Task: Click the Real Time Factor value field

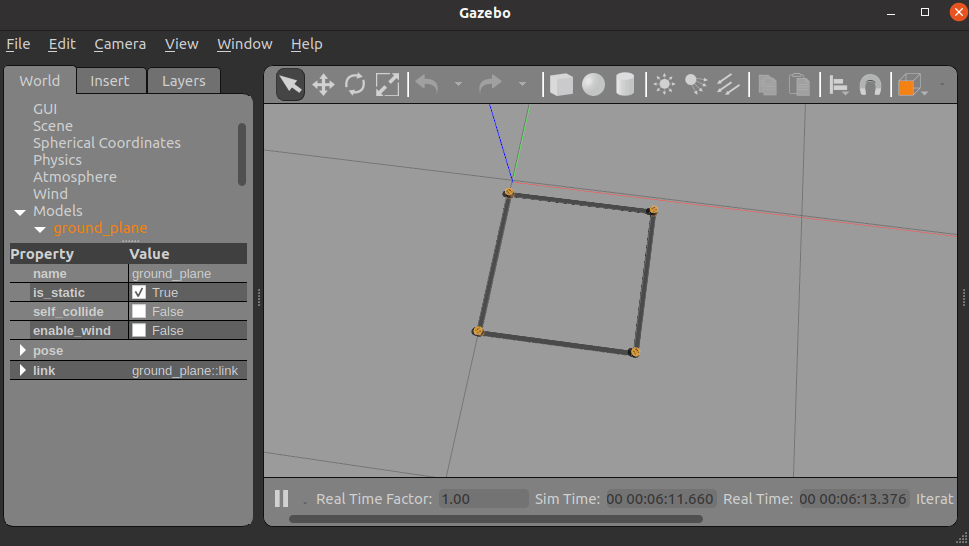Action: pos(483,499)
